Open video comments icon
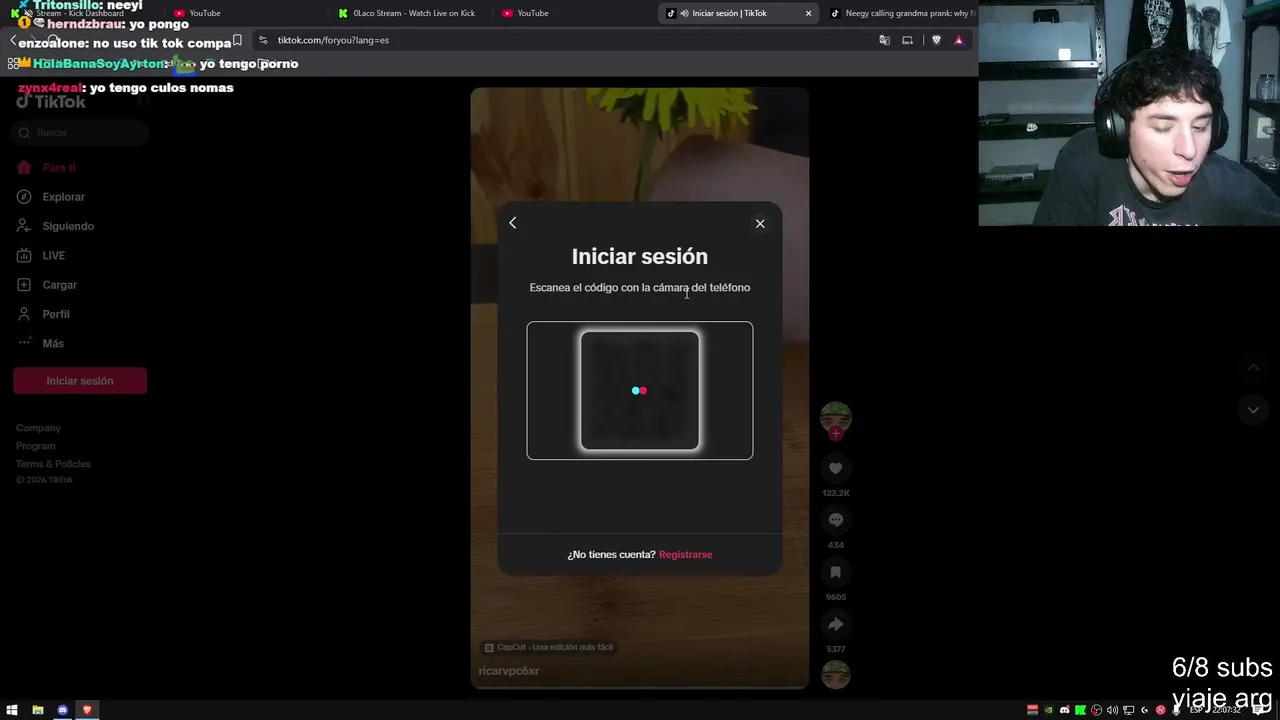1280x720 pixels. 836,520
